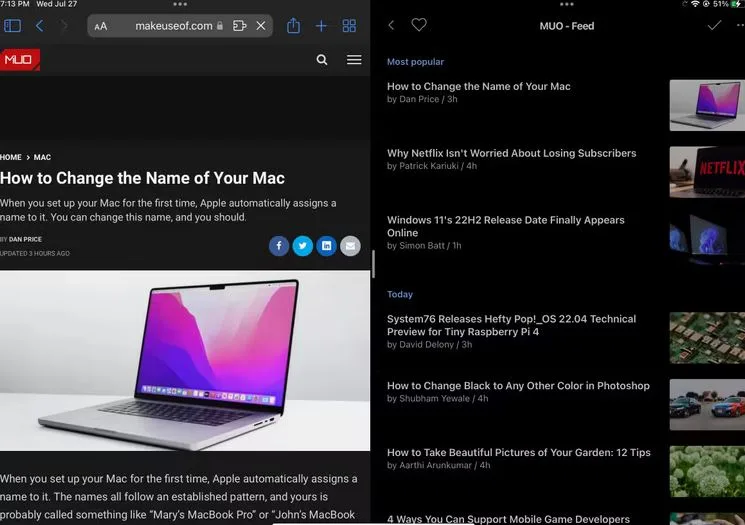Open author DAN PRICE profile
The image size is (745, 525).
[25, 239]
